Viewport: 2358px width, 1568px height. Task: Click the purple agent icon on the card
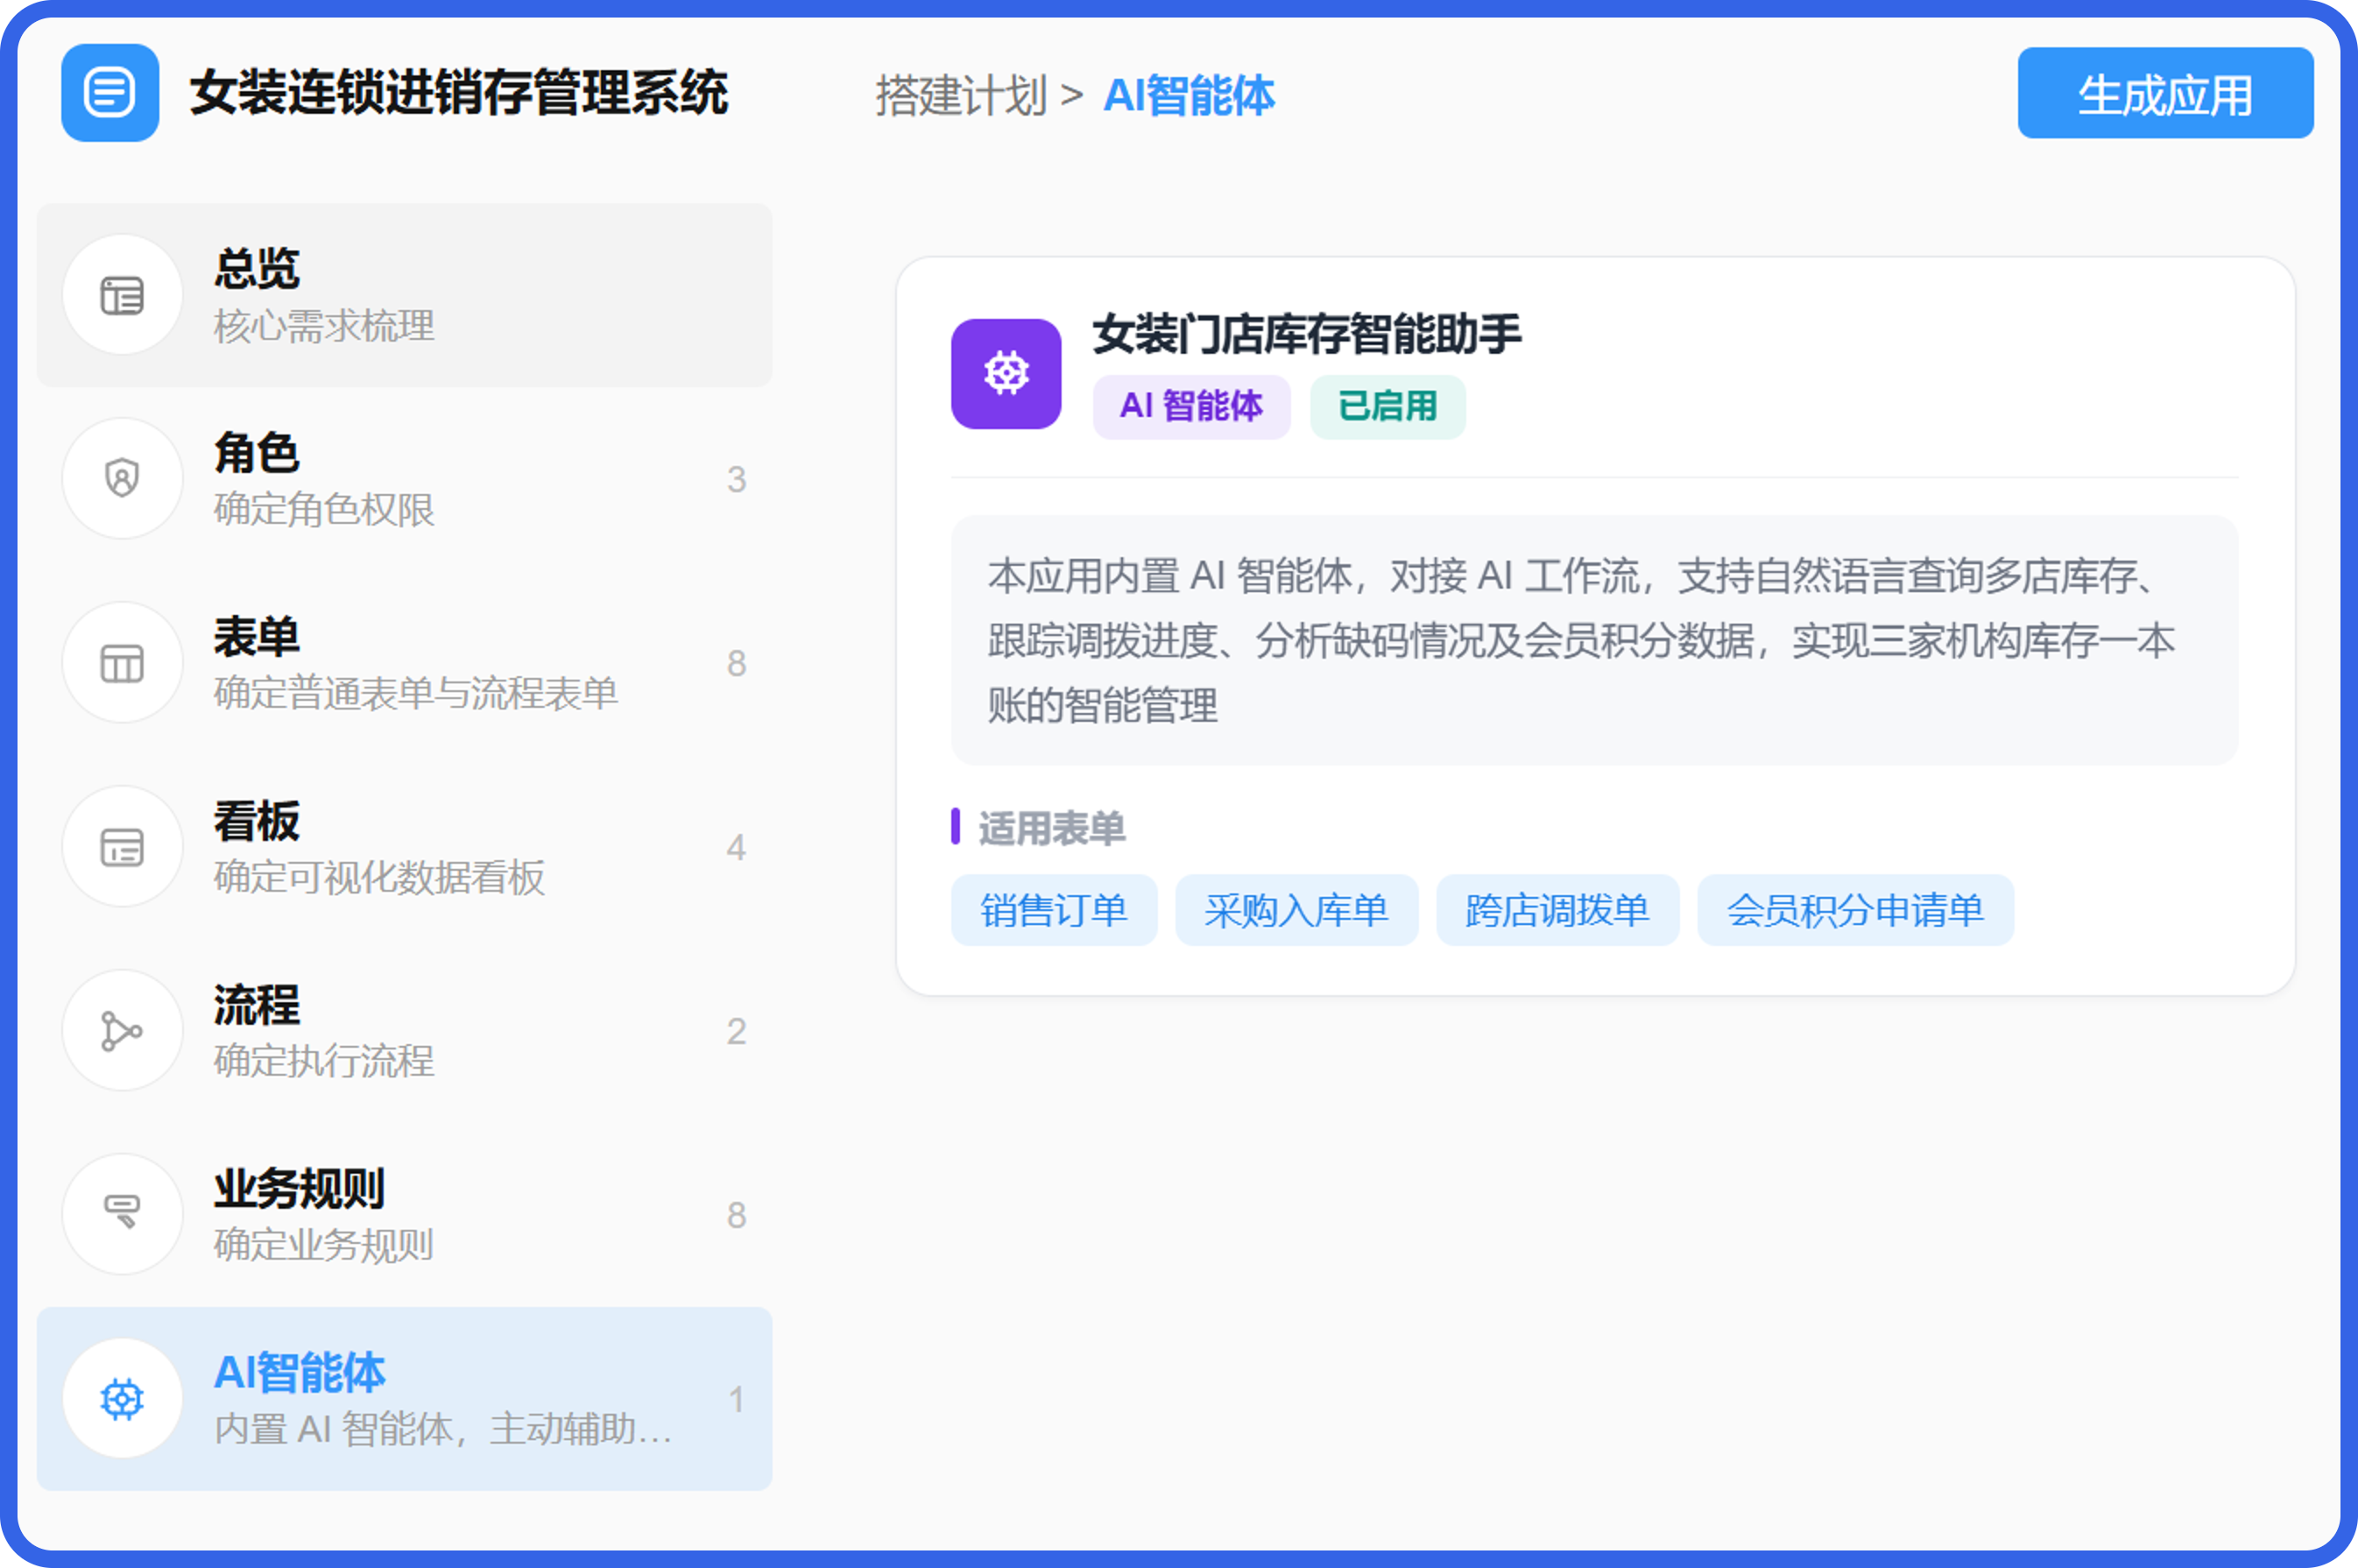pos(1006,374)
